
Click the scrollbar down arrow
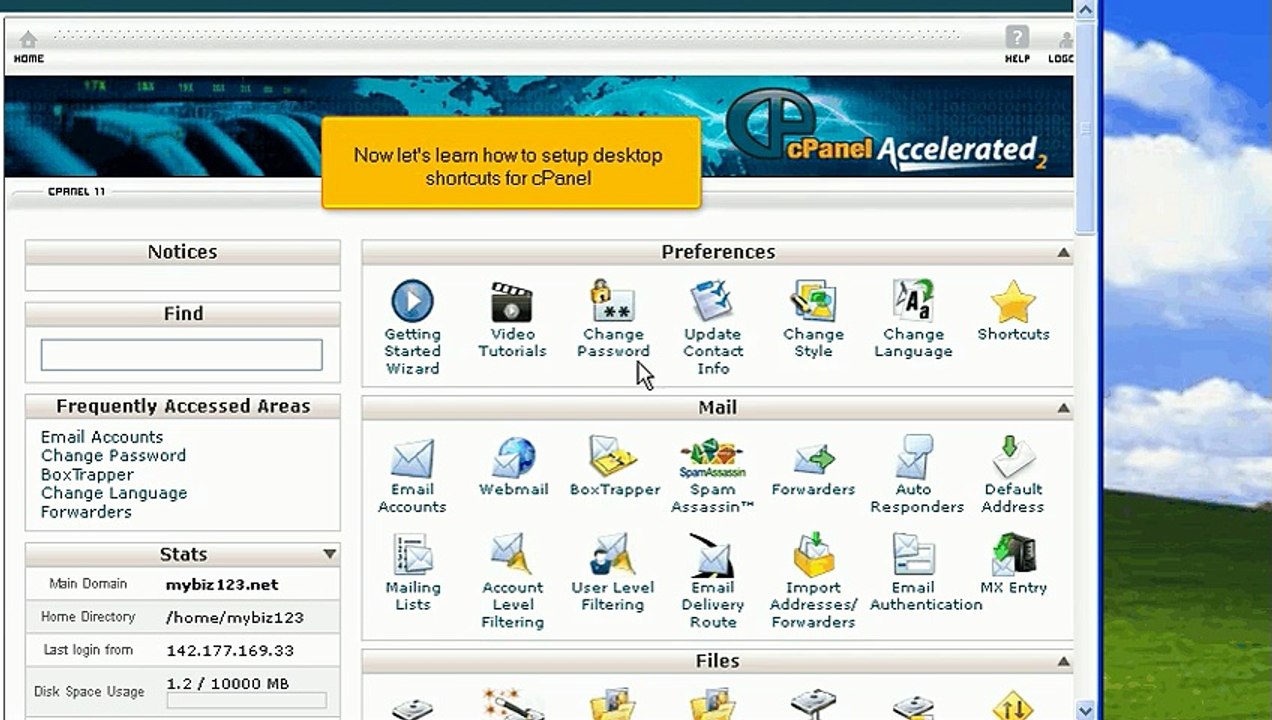pos(1086,710)
